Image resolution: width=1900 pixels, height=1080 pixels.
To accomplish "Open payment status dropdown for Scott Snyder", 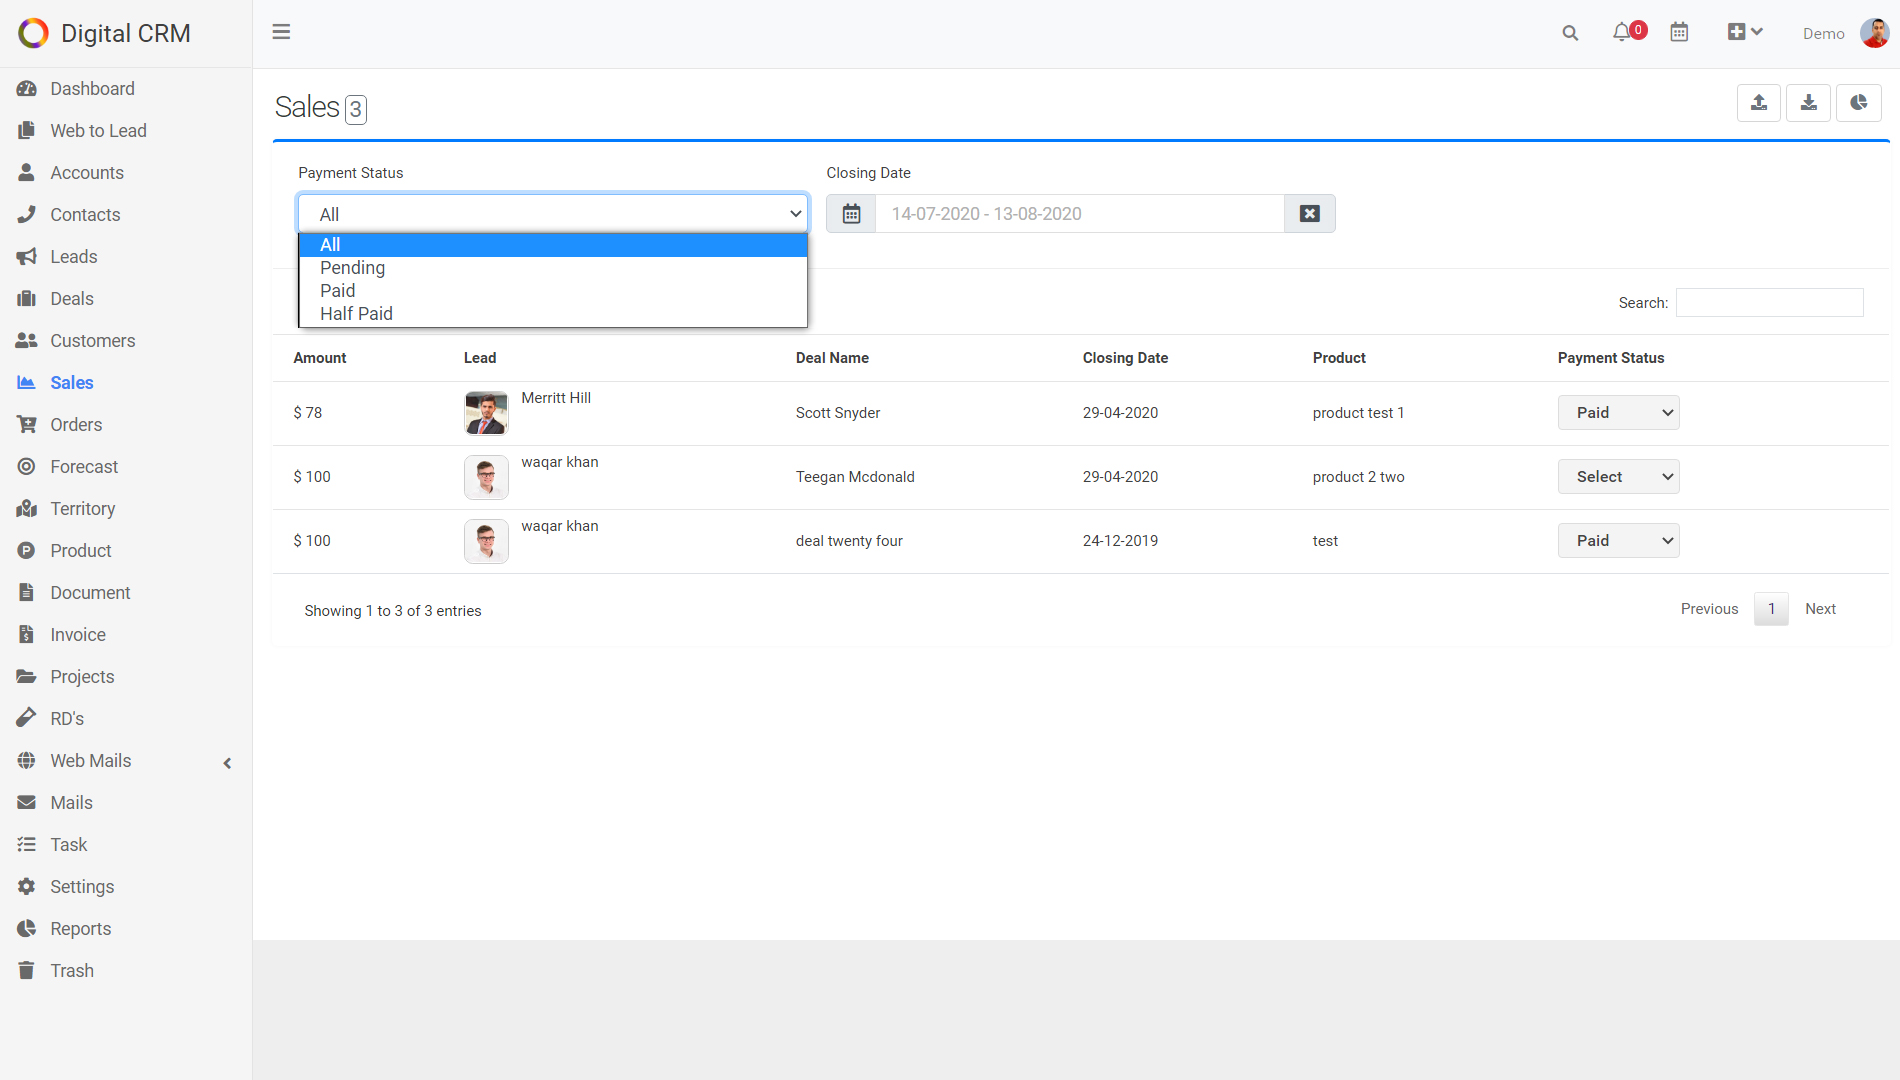I will [x=1618, y=413].
